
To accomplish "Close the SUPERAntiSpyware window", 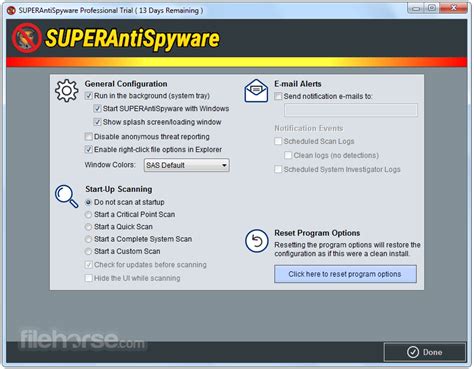I will pos(454,8).
